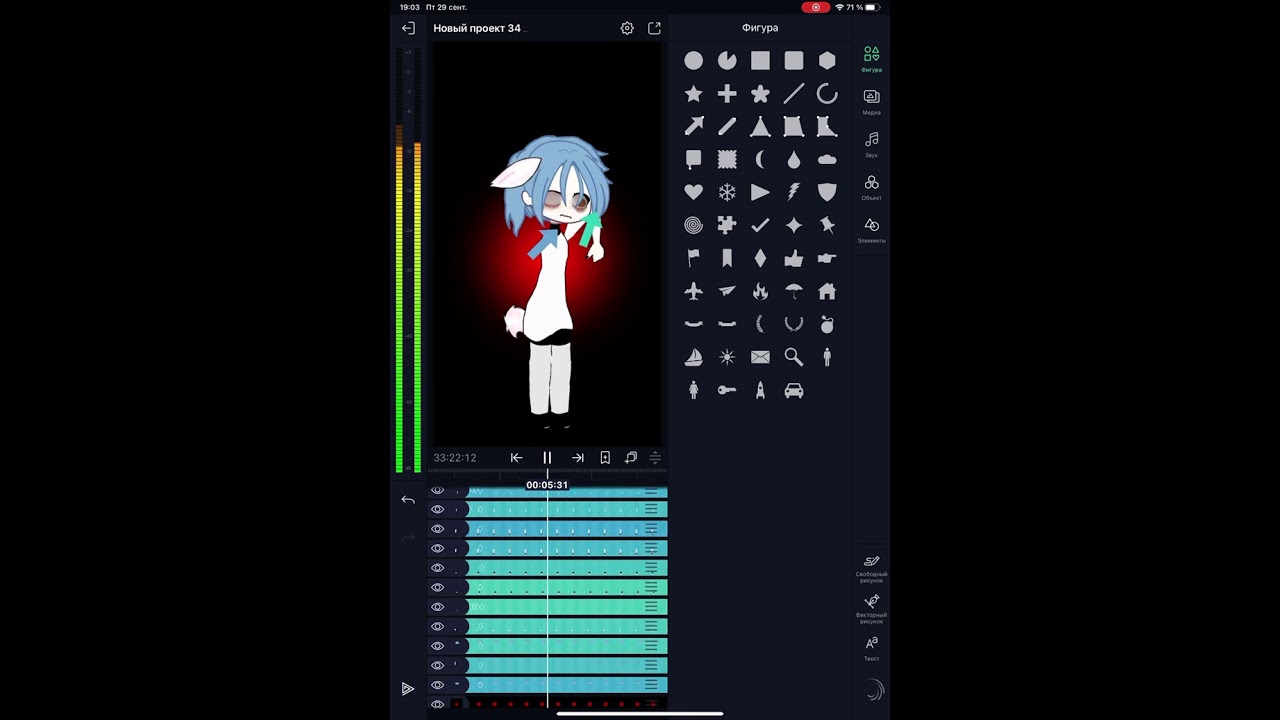1280x720 pixels.
Task: Tap the export share icon
Action: [654, 28]
